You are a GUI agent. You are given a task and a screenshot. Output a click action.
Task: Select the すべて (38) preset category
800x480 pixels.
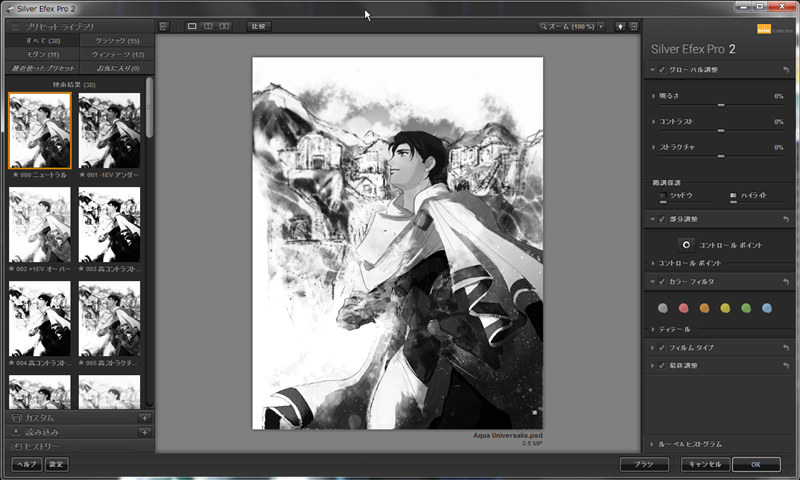click(x=43, y=40)
